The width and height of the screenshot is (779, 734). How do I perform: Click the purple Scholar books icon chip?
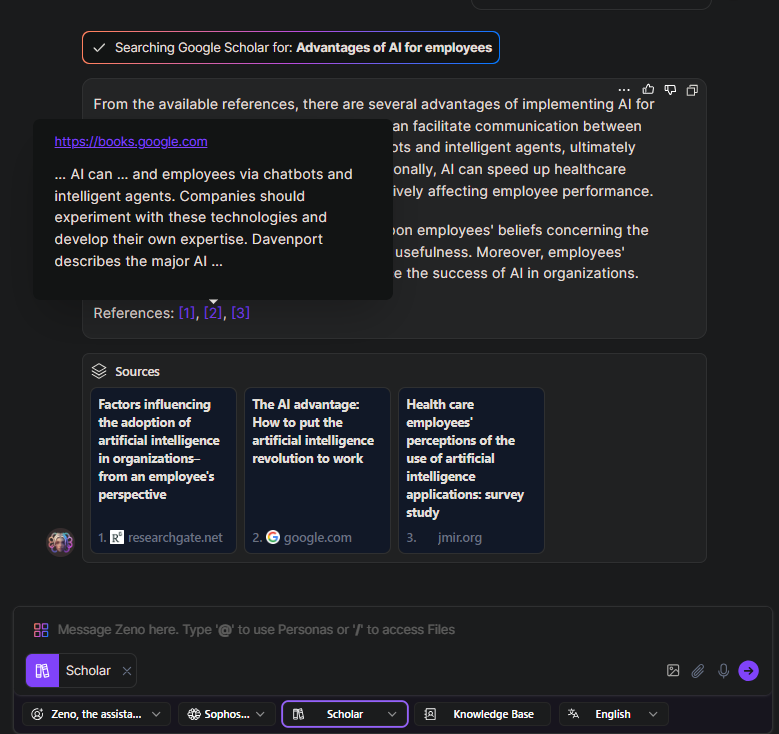coord(42,670)
